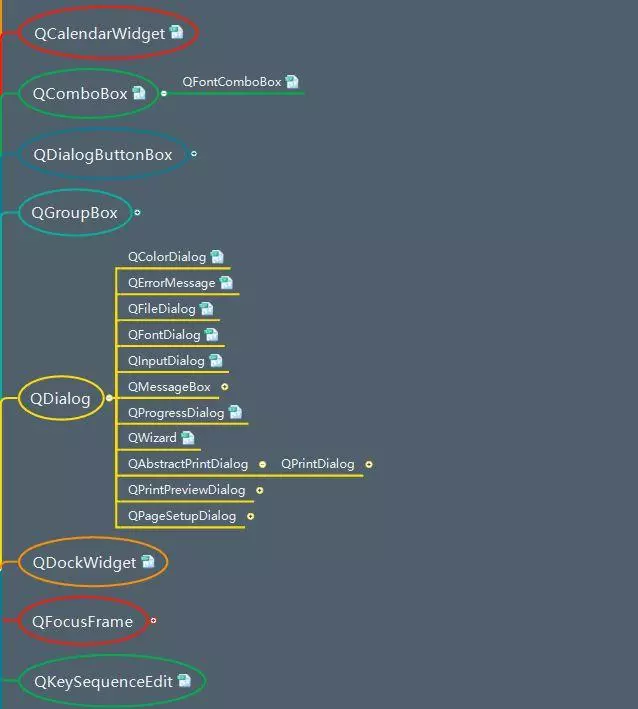The height and width of the screenshot is (709, 638).
Task: Open the note icon beside QInputDialog
Action: [x=216, y=360]
